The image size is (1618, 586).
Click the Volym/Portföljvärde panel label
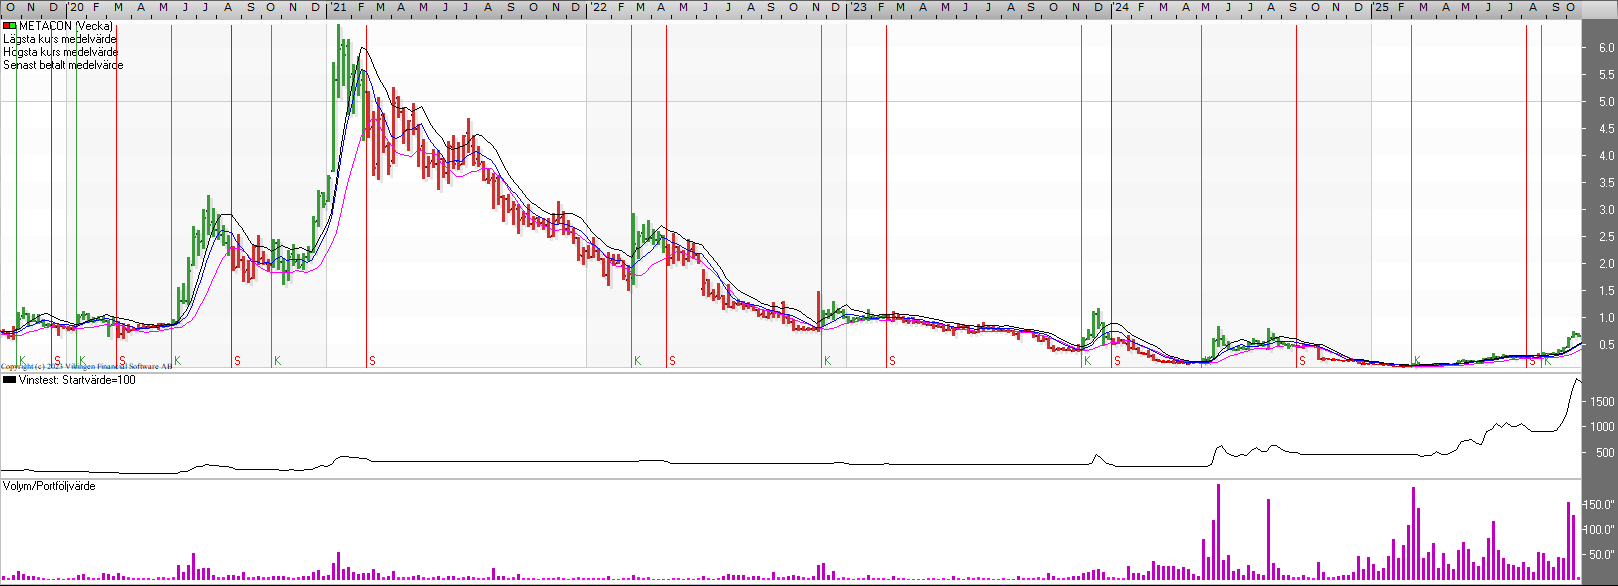pyautogui.click(x=49, y=486)
